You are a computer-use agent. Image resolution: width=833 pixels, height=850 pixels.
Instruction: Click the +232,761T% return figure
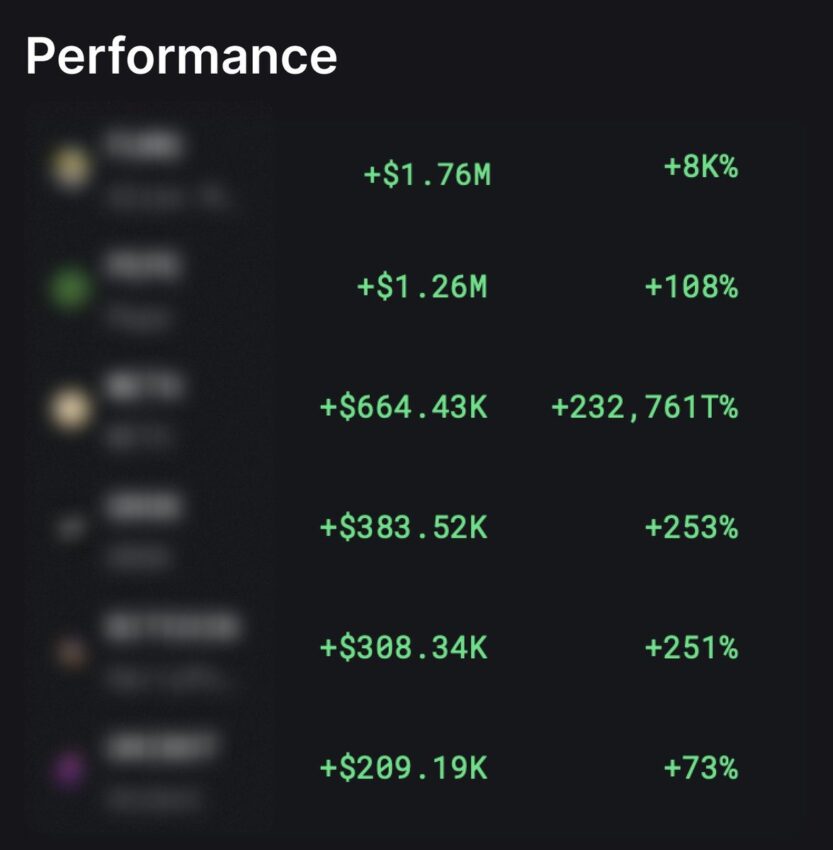(x=644, y=408)
